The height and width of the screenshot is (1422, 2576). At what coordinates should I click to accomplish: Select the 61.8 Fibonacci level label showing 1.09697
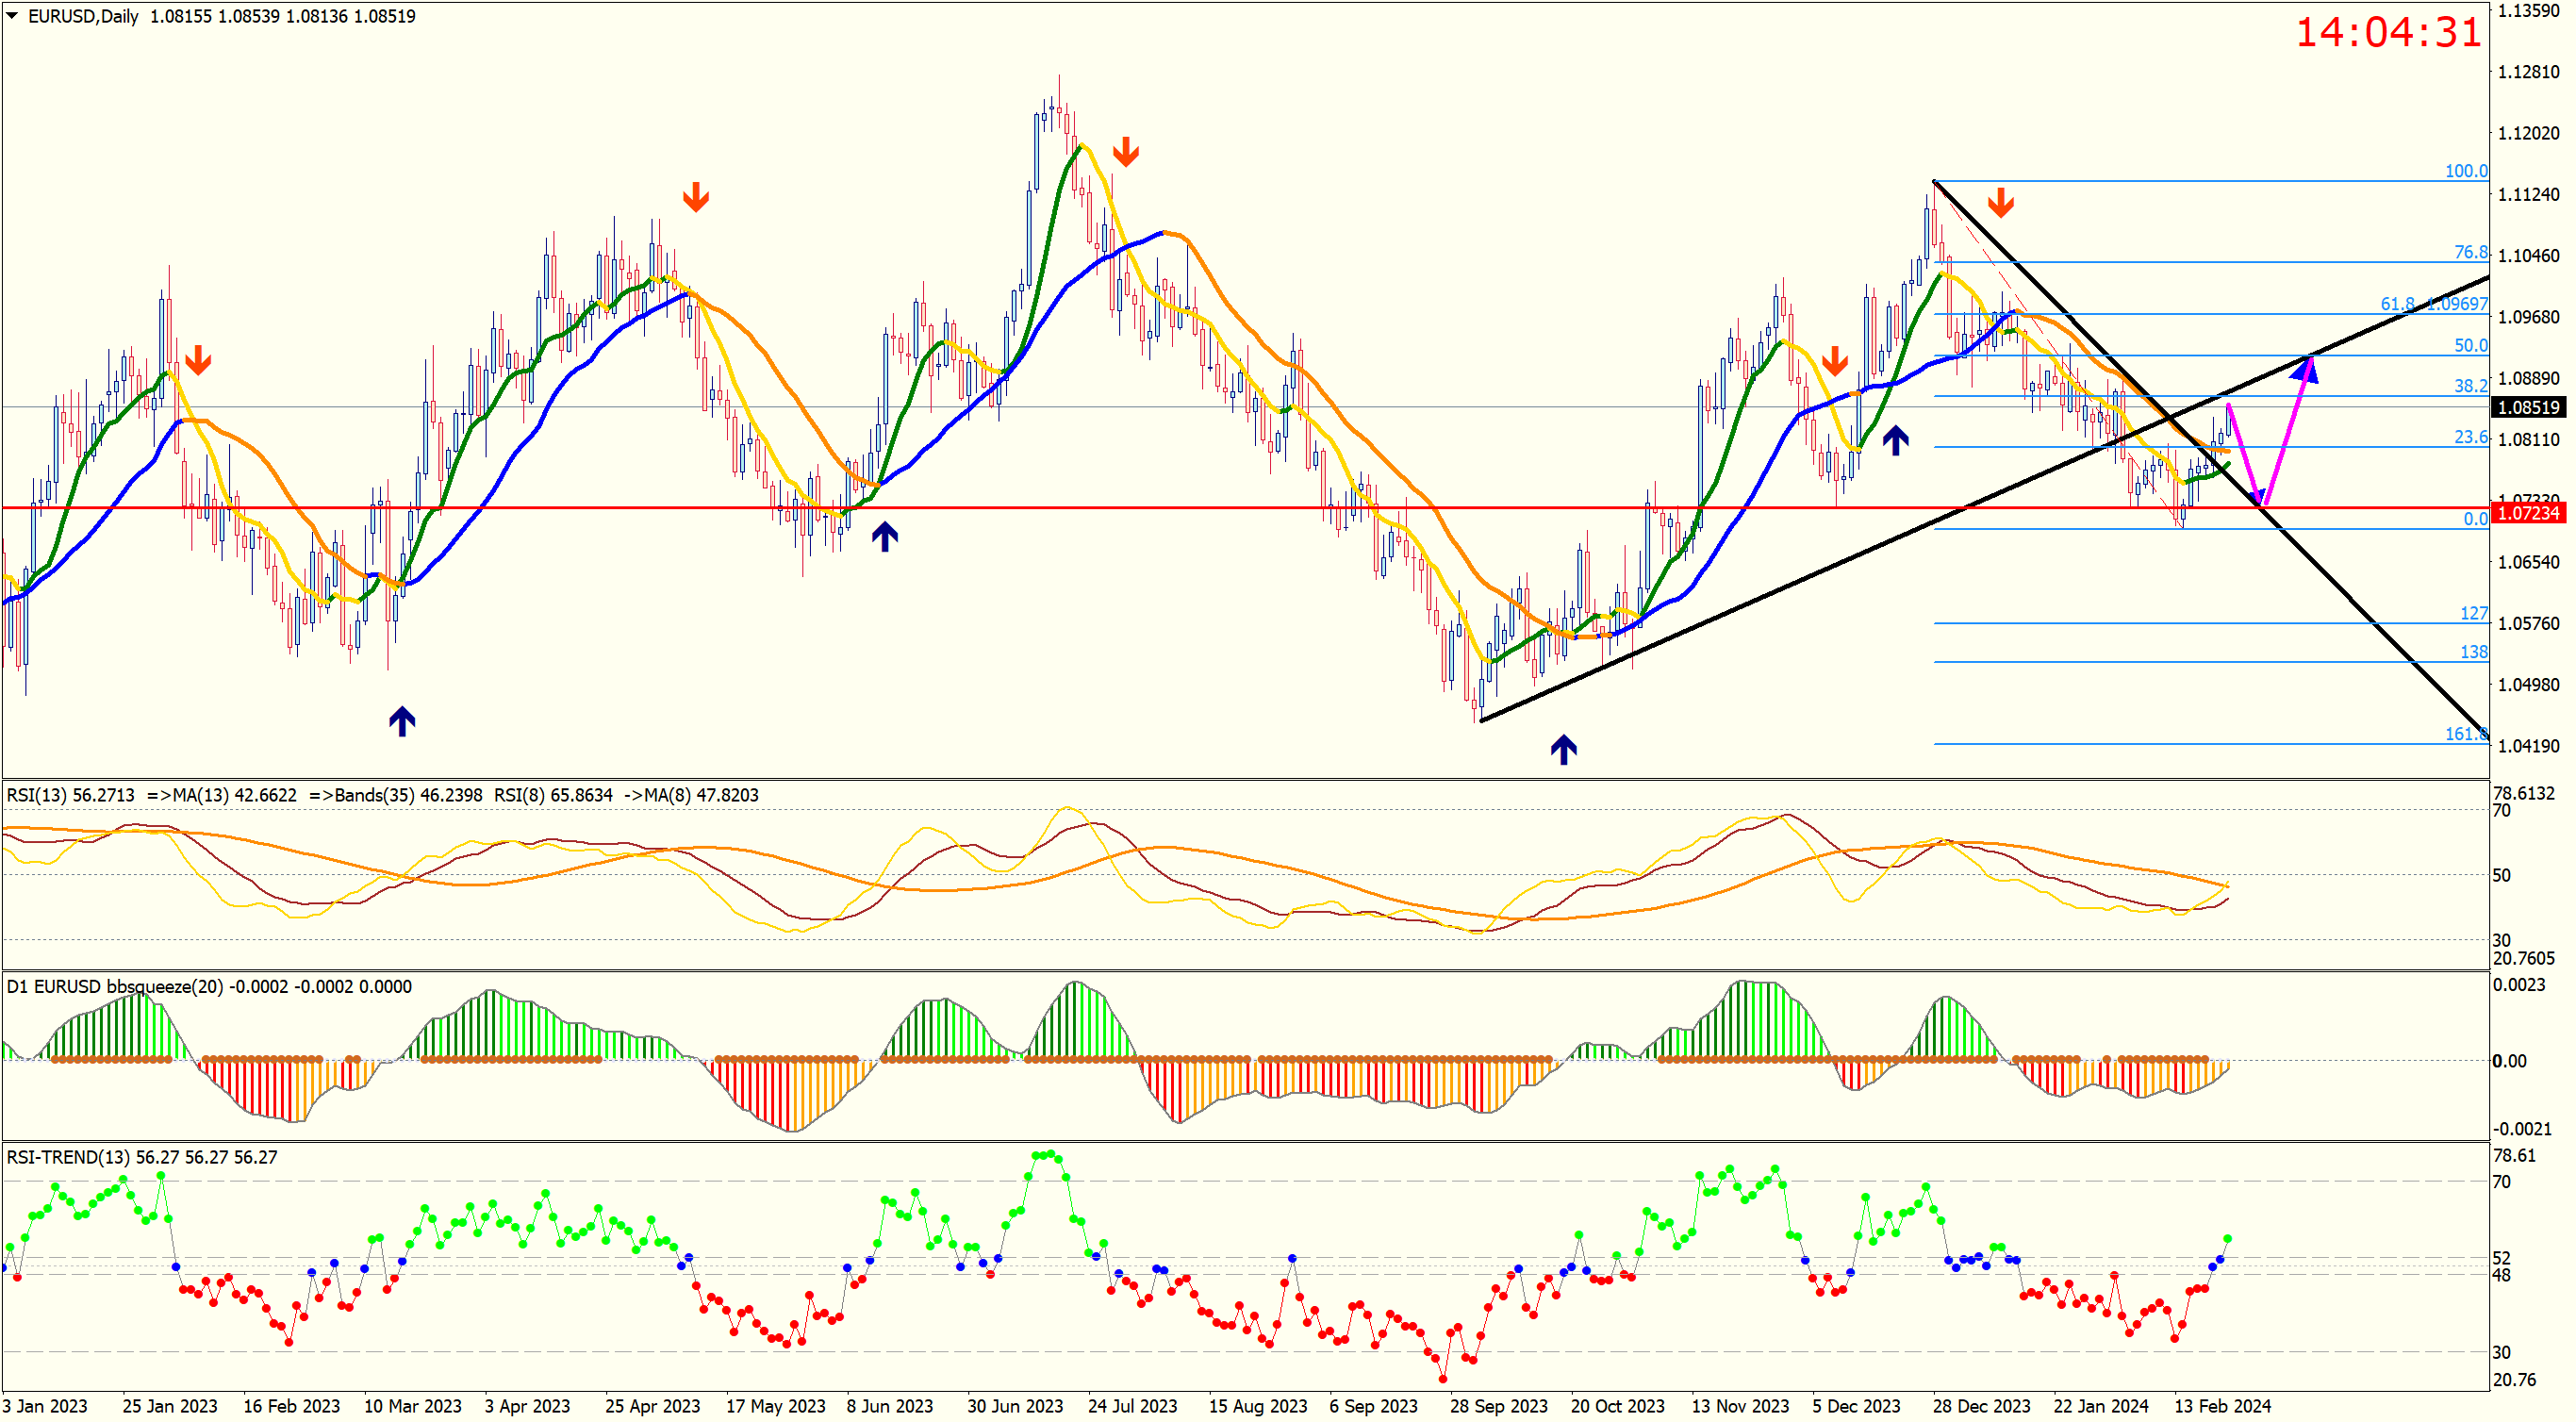[2433, 304]
